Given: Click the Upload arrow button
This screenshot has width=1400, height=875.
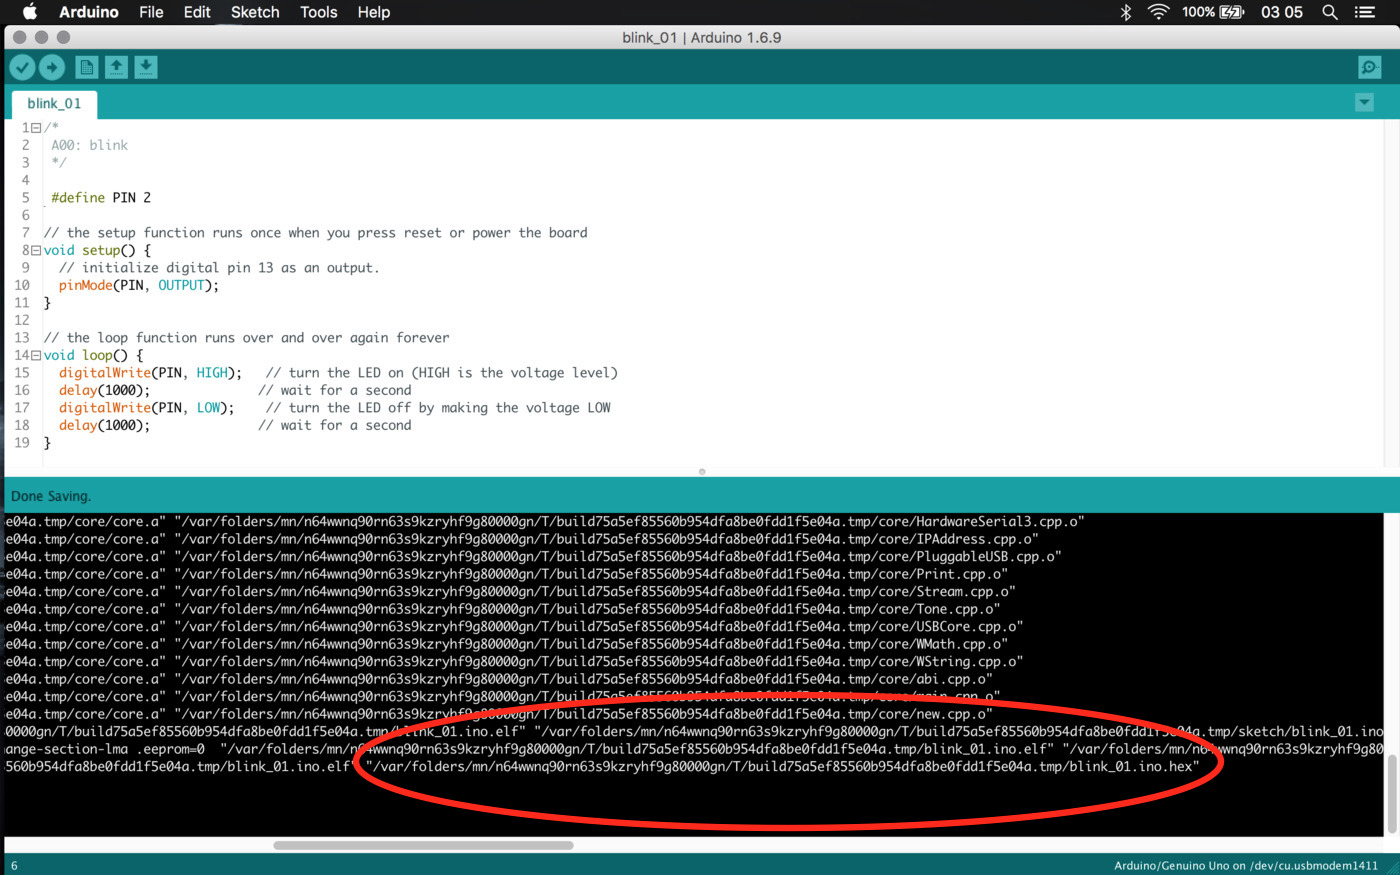Looking at the screenshot, I should (x=52, y=67).
